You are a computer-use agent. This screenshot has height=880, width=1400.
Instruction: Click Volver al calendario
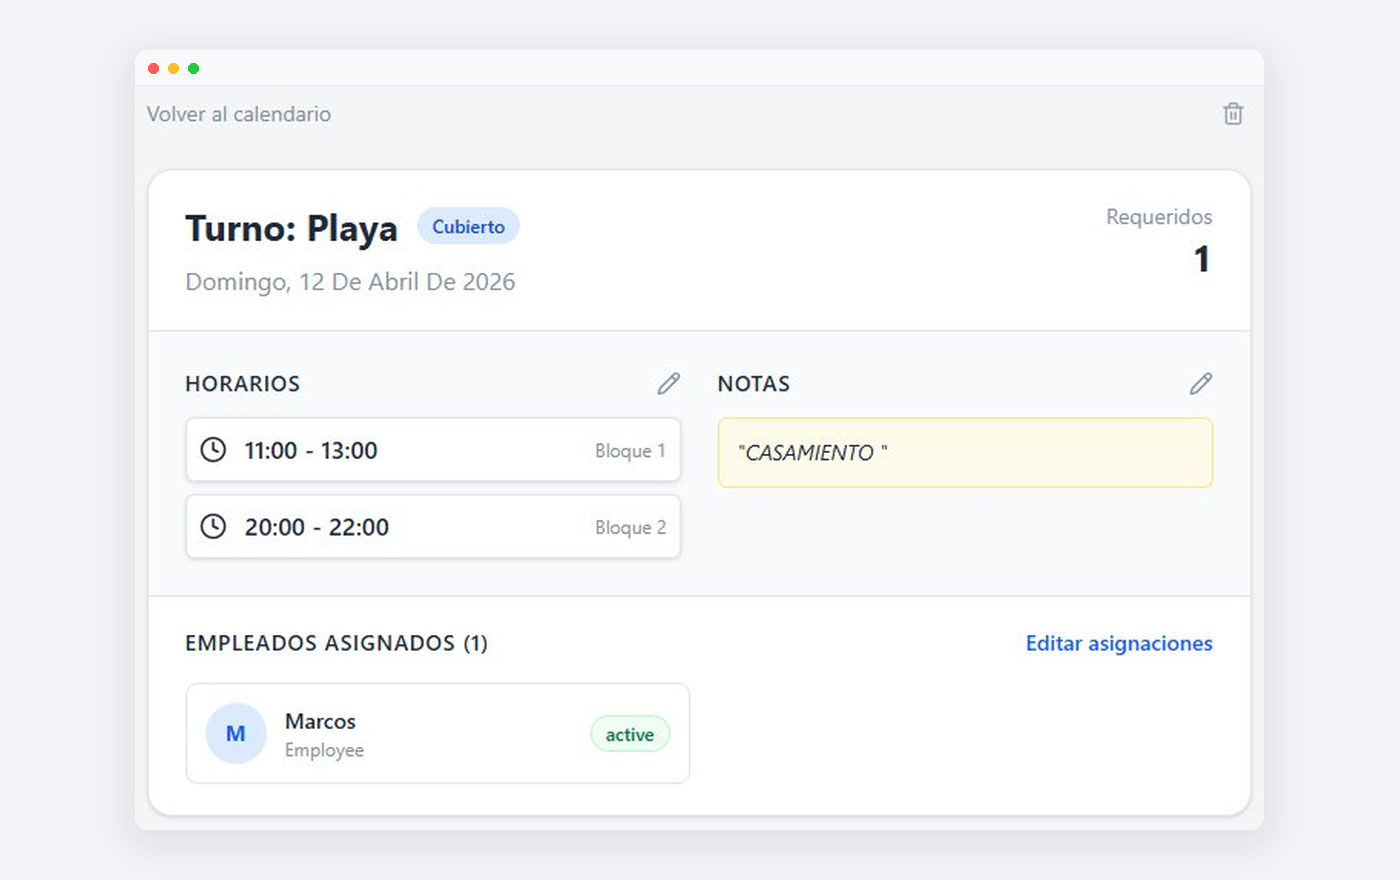point(238,114)
